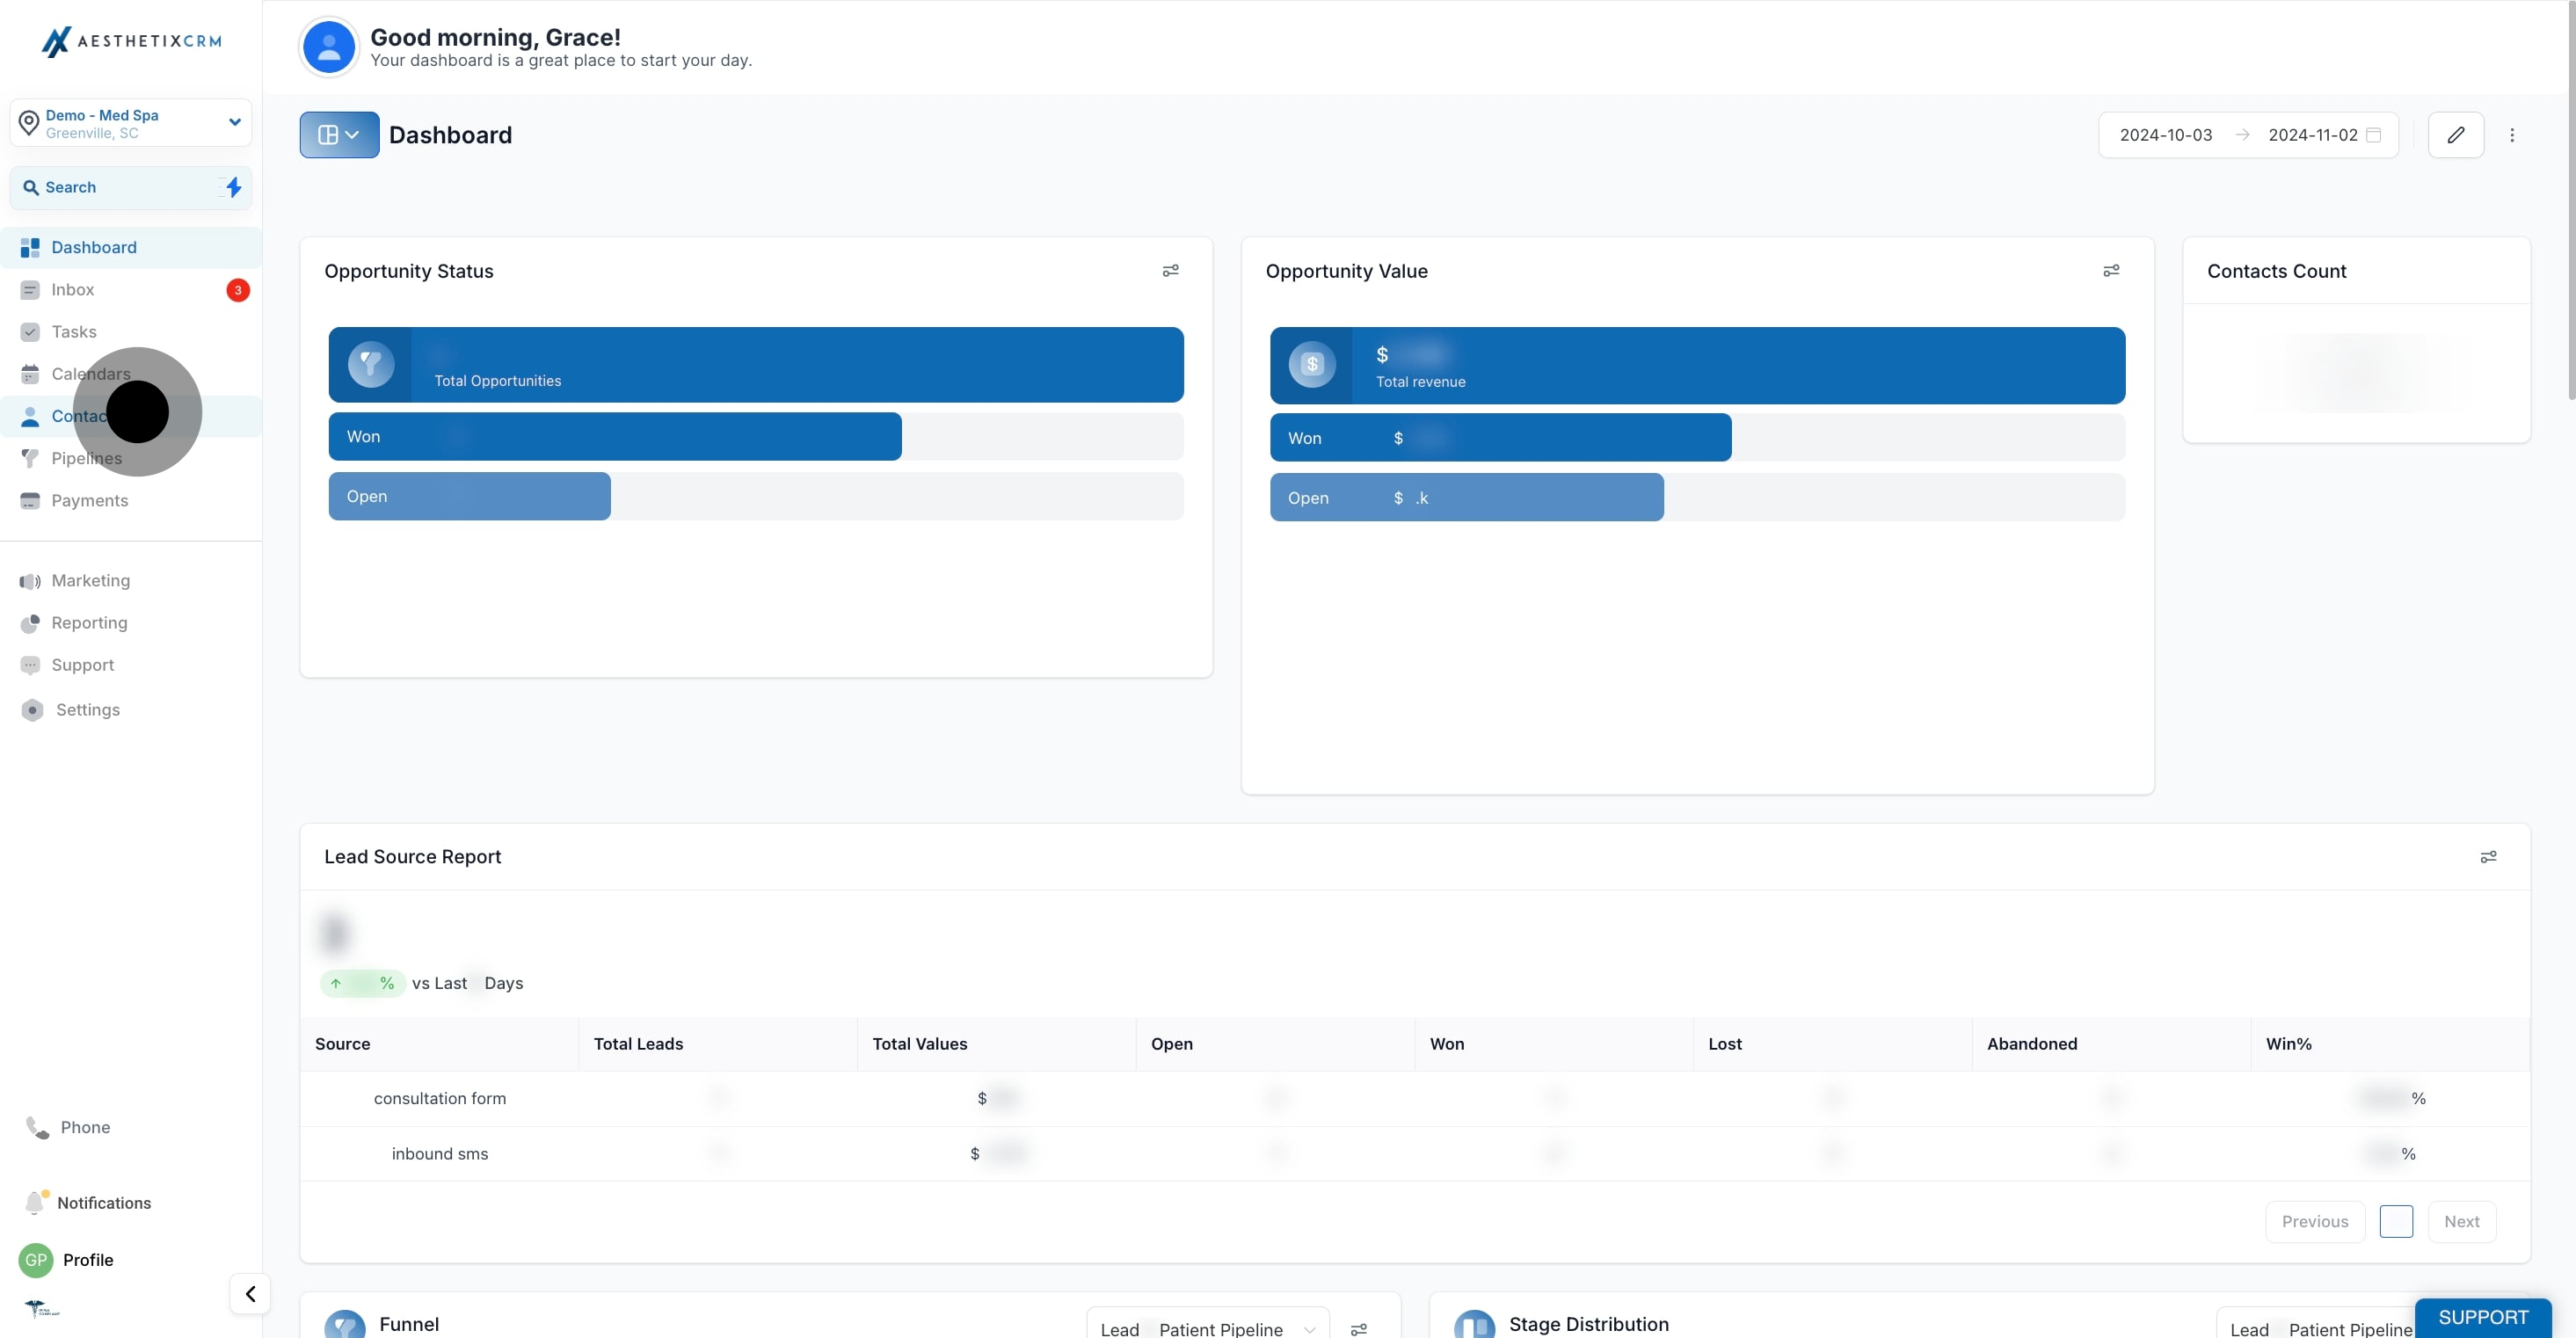
Task: Click the Notifications bell icon
Action: (x=36, y=1202)
